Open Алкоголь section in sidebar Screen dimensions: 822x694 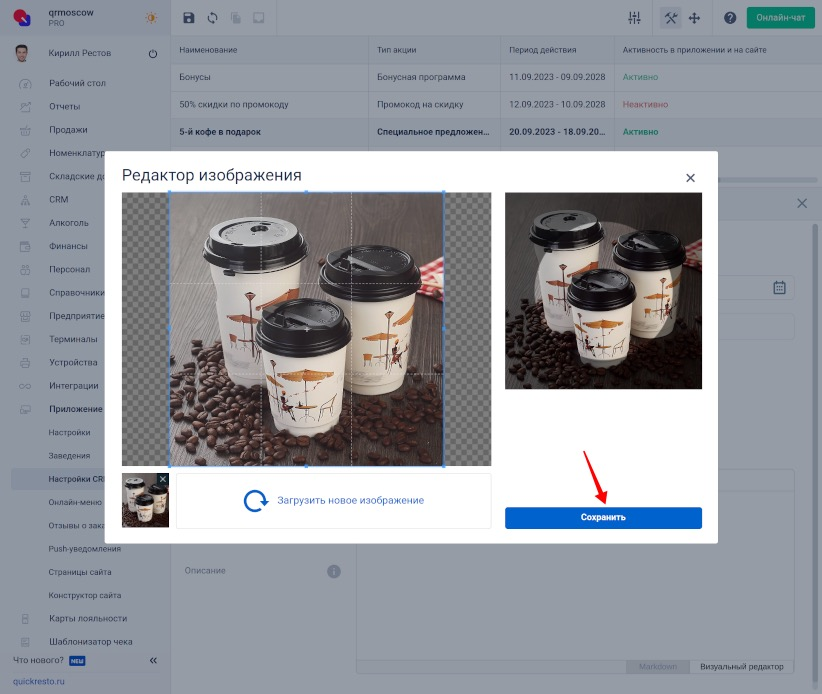[x=69, y=223]
